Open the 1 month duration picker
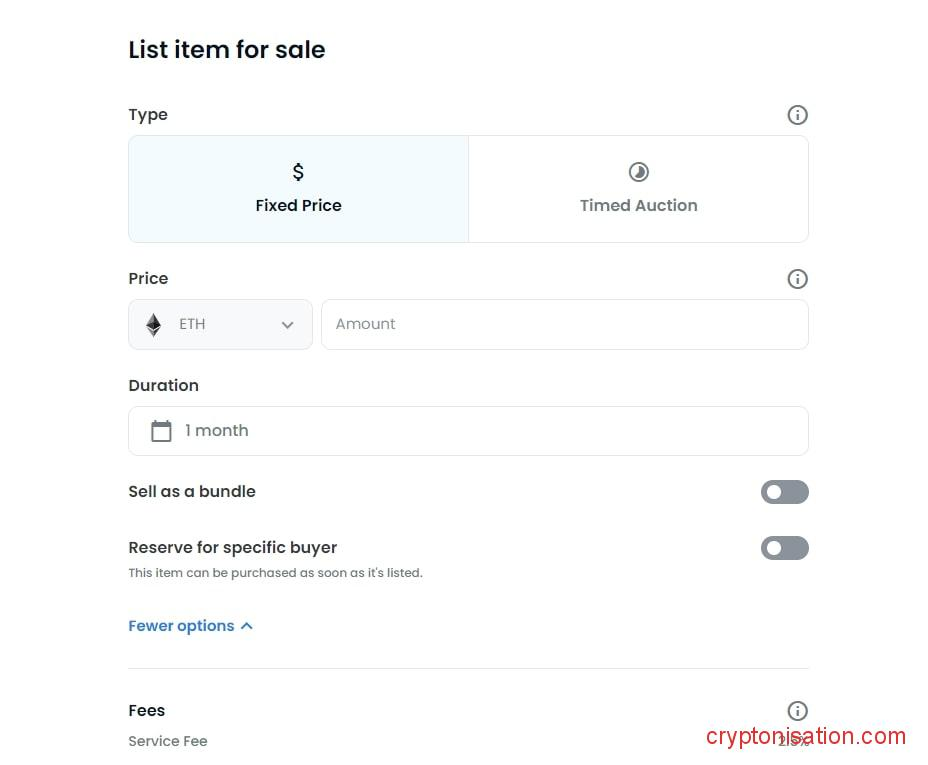This screenshot has width=928, height=765. (468, 431)
